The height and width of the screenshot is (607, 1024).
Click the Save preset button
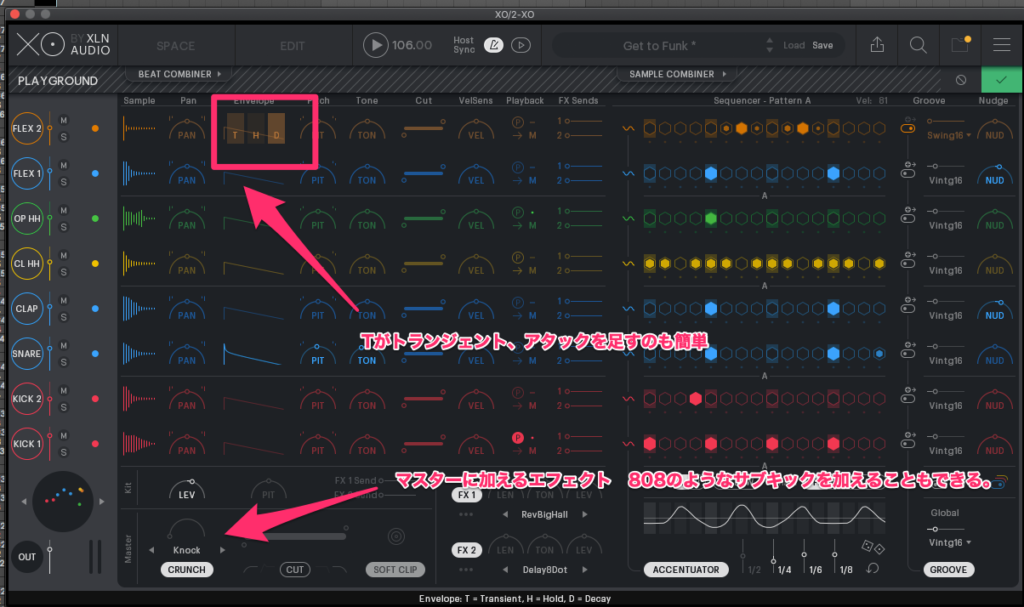822,46
